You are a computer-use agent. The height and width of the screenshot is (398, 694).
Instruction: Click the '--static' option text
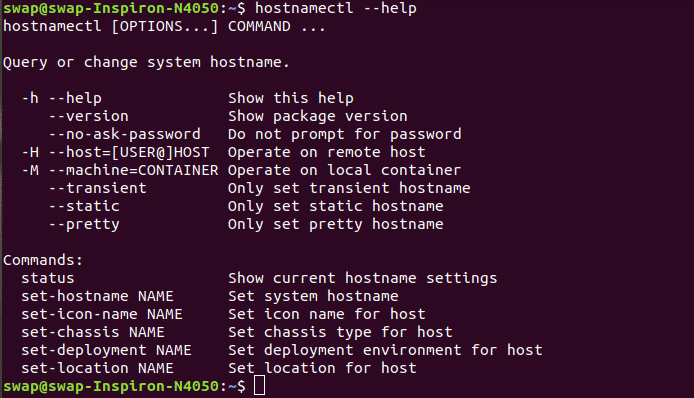pos(84,206)
